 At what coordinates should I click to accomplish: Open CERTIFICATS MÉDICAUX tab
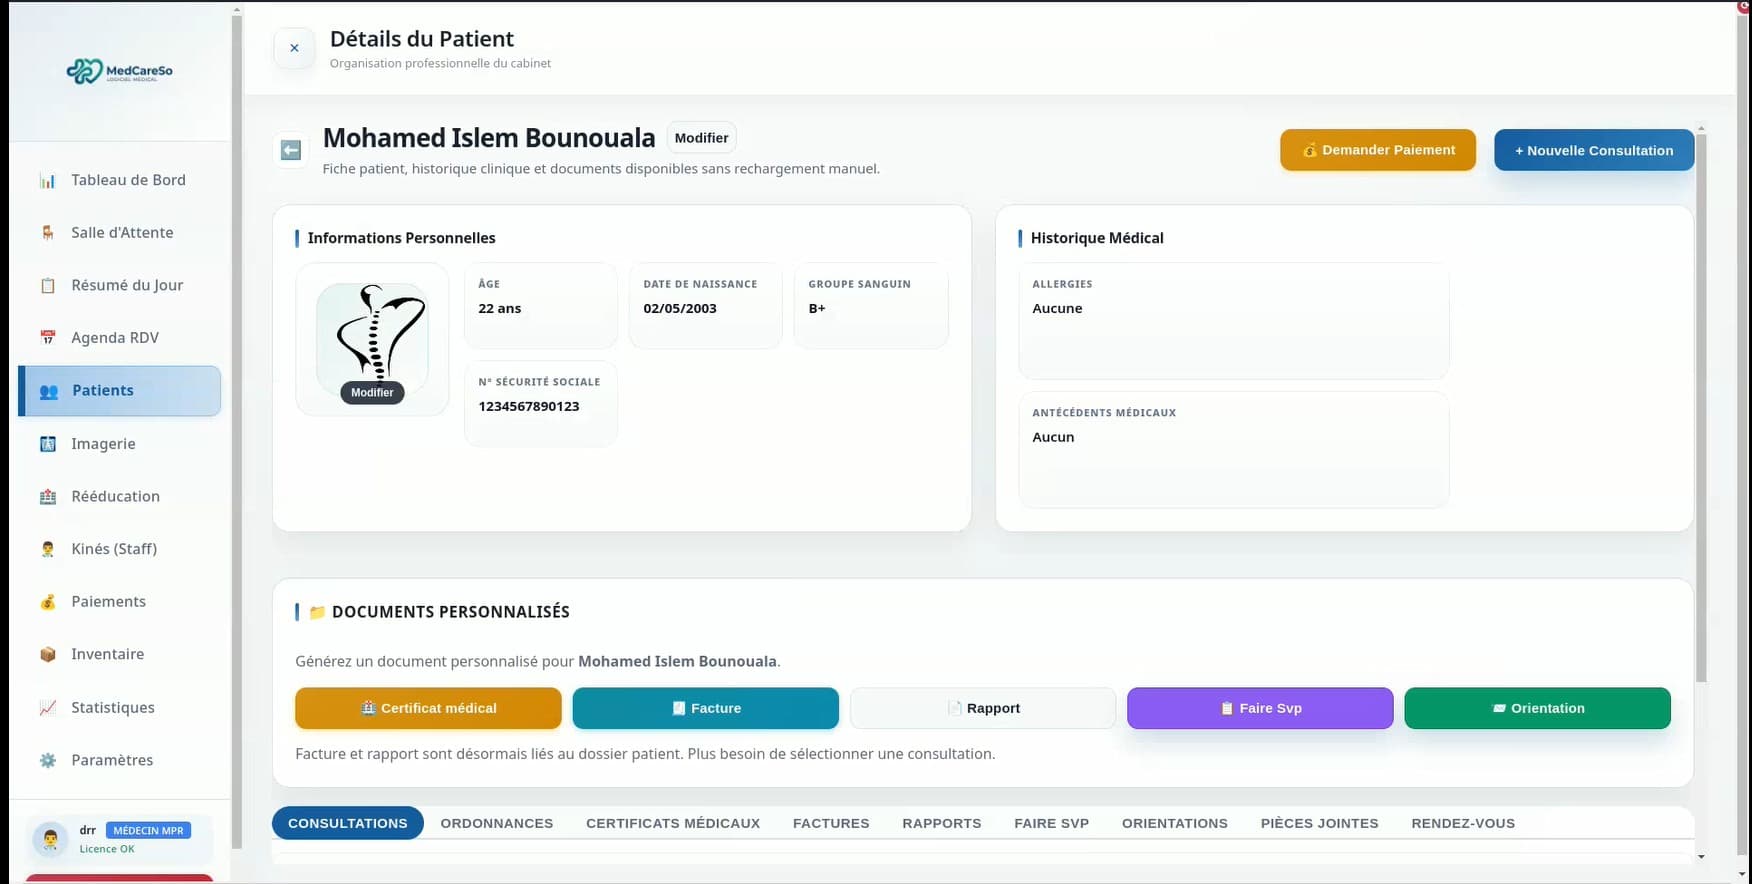tap(673, 823)
